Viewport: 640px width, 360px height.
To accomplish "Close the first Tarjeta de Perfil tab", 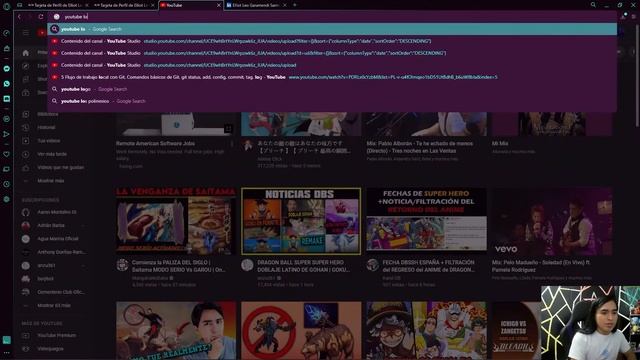I will click(87, 5).
